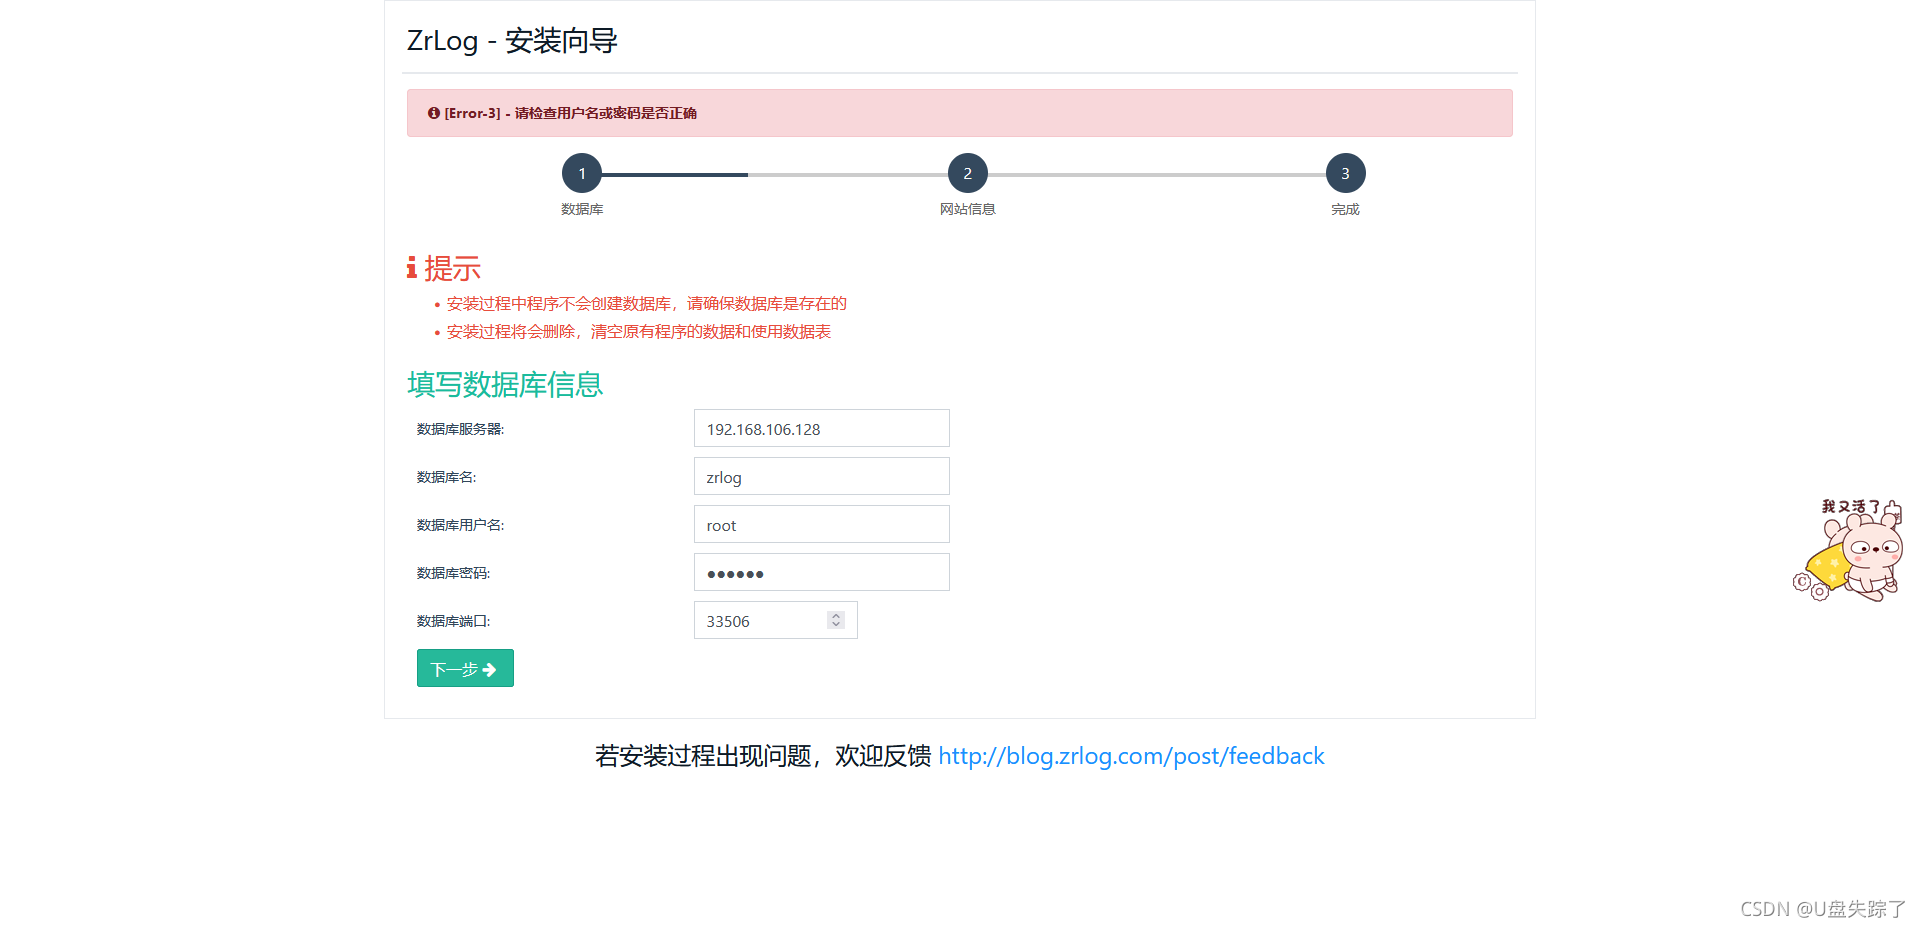
Task: Click the bullet point before 安装过程中程序不会创建数据库
Action: point(438,303)
